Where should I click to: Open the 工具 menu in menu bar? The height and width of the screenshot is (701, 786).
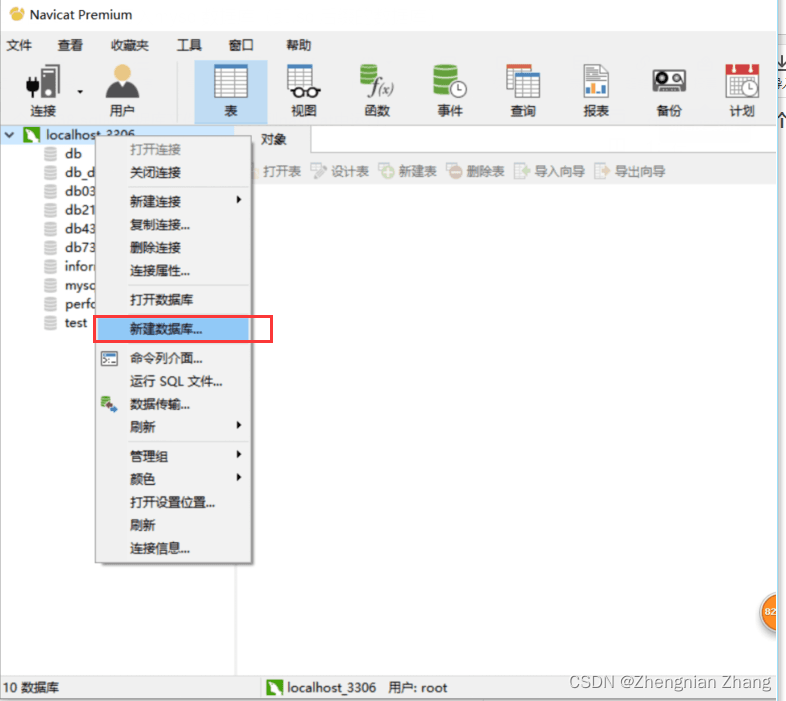tap(189, 45)
